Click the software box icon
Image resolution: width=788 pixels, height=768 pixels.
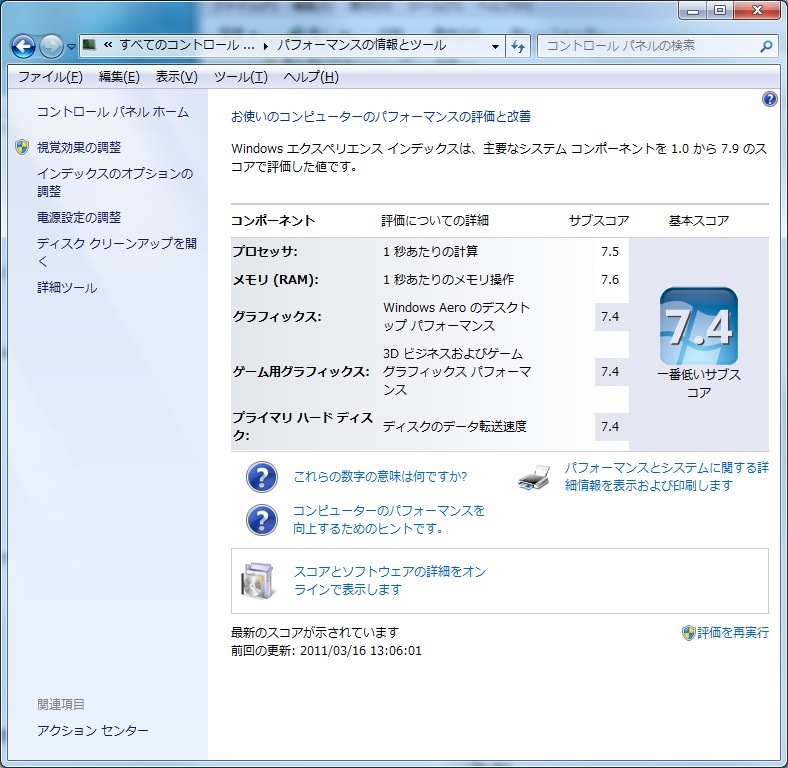(x=258, y=581)
